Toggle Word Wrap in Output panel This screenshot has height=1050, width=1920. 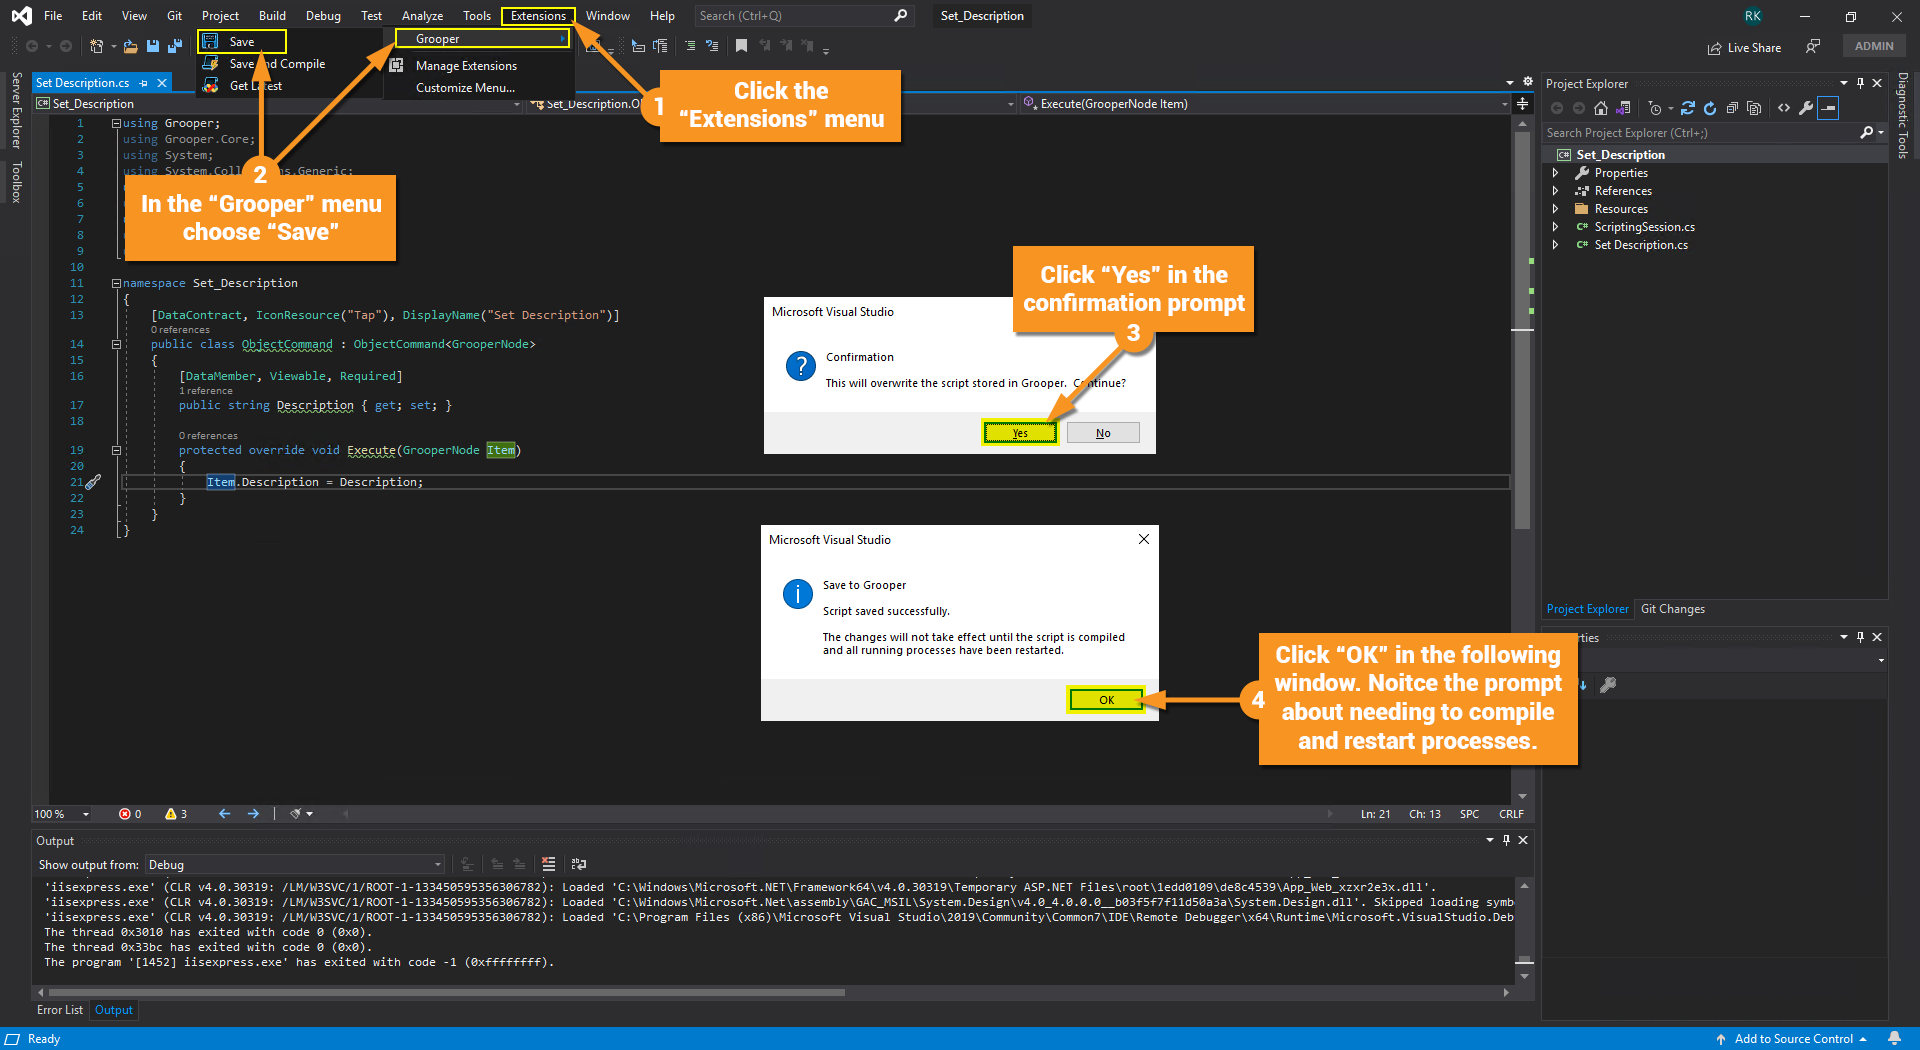[x=578, y=864]
